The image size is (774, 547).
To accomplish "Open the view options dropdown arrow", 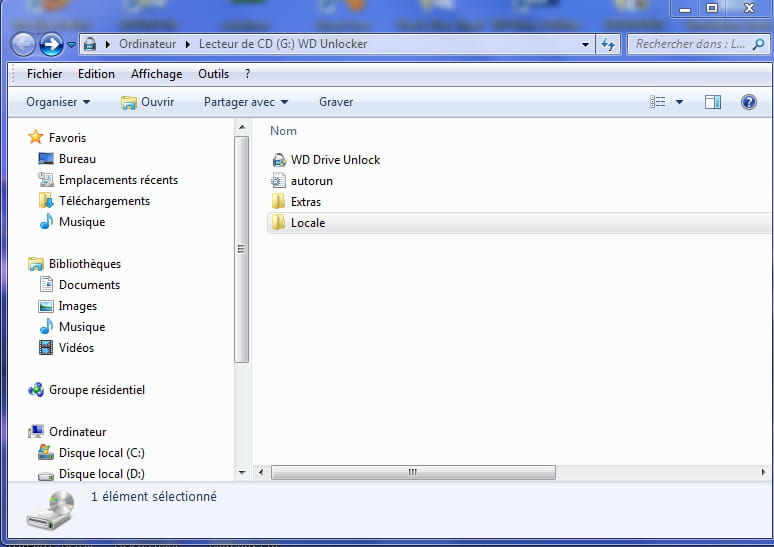I will pyautogui.click(x=679, y=102).
